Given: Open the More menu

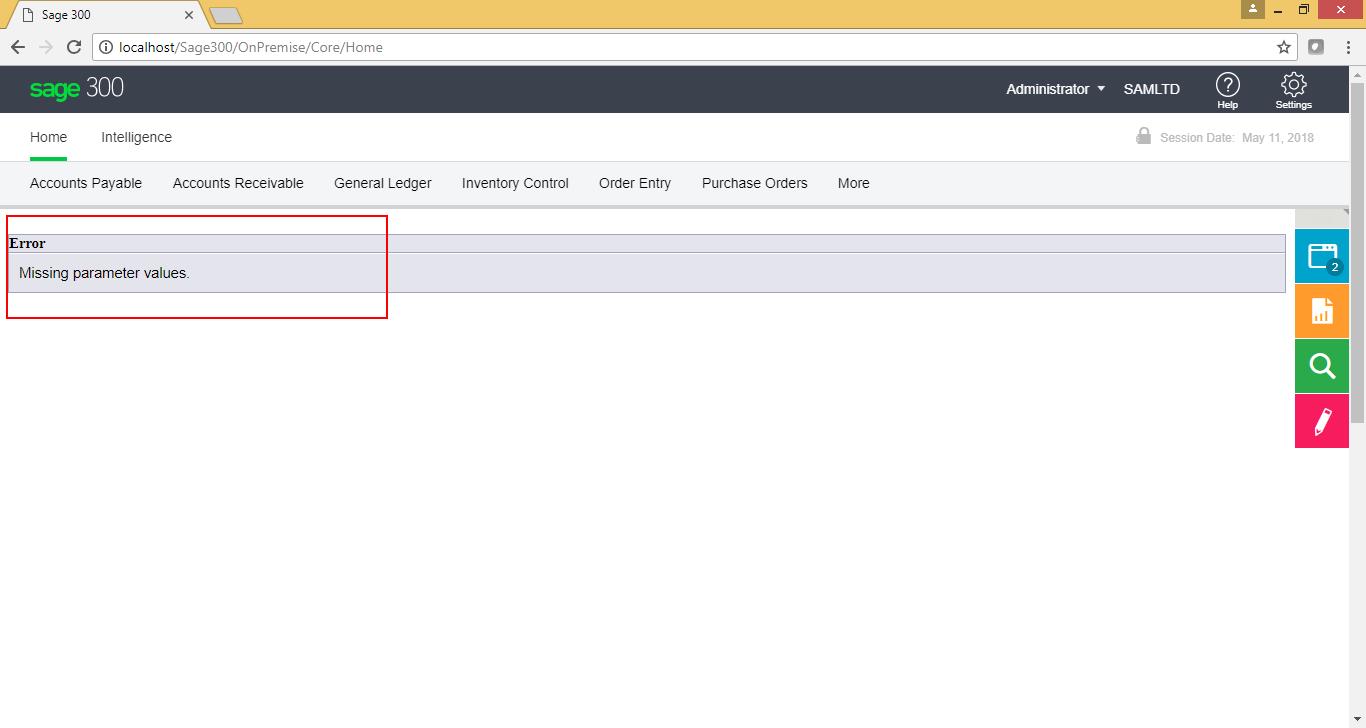Looking at the screenshot, I should [854, 183].
